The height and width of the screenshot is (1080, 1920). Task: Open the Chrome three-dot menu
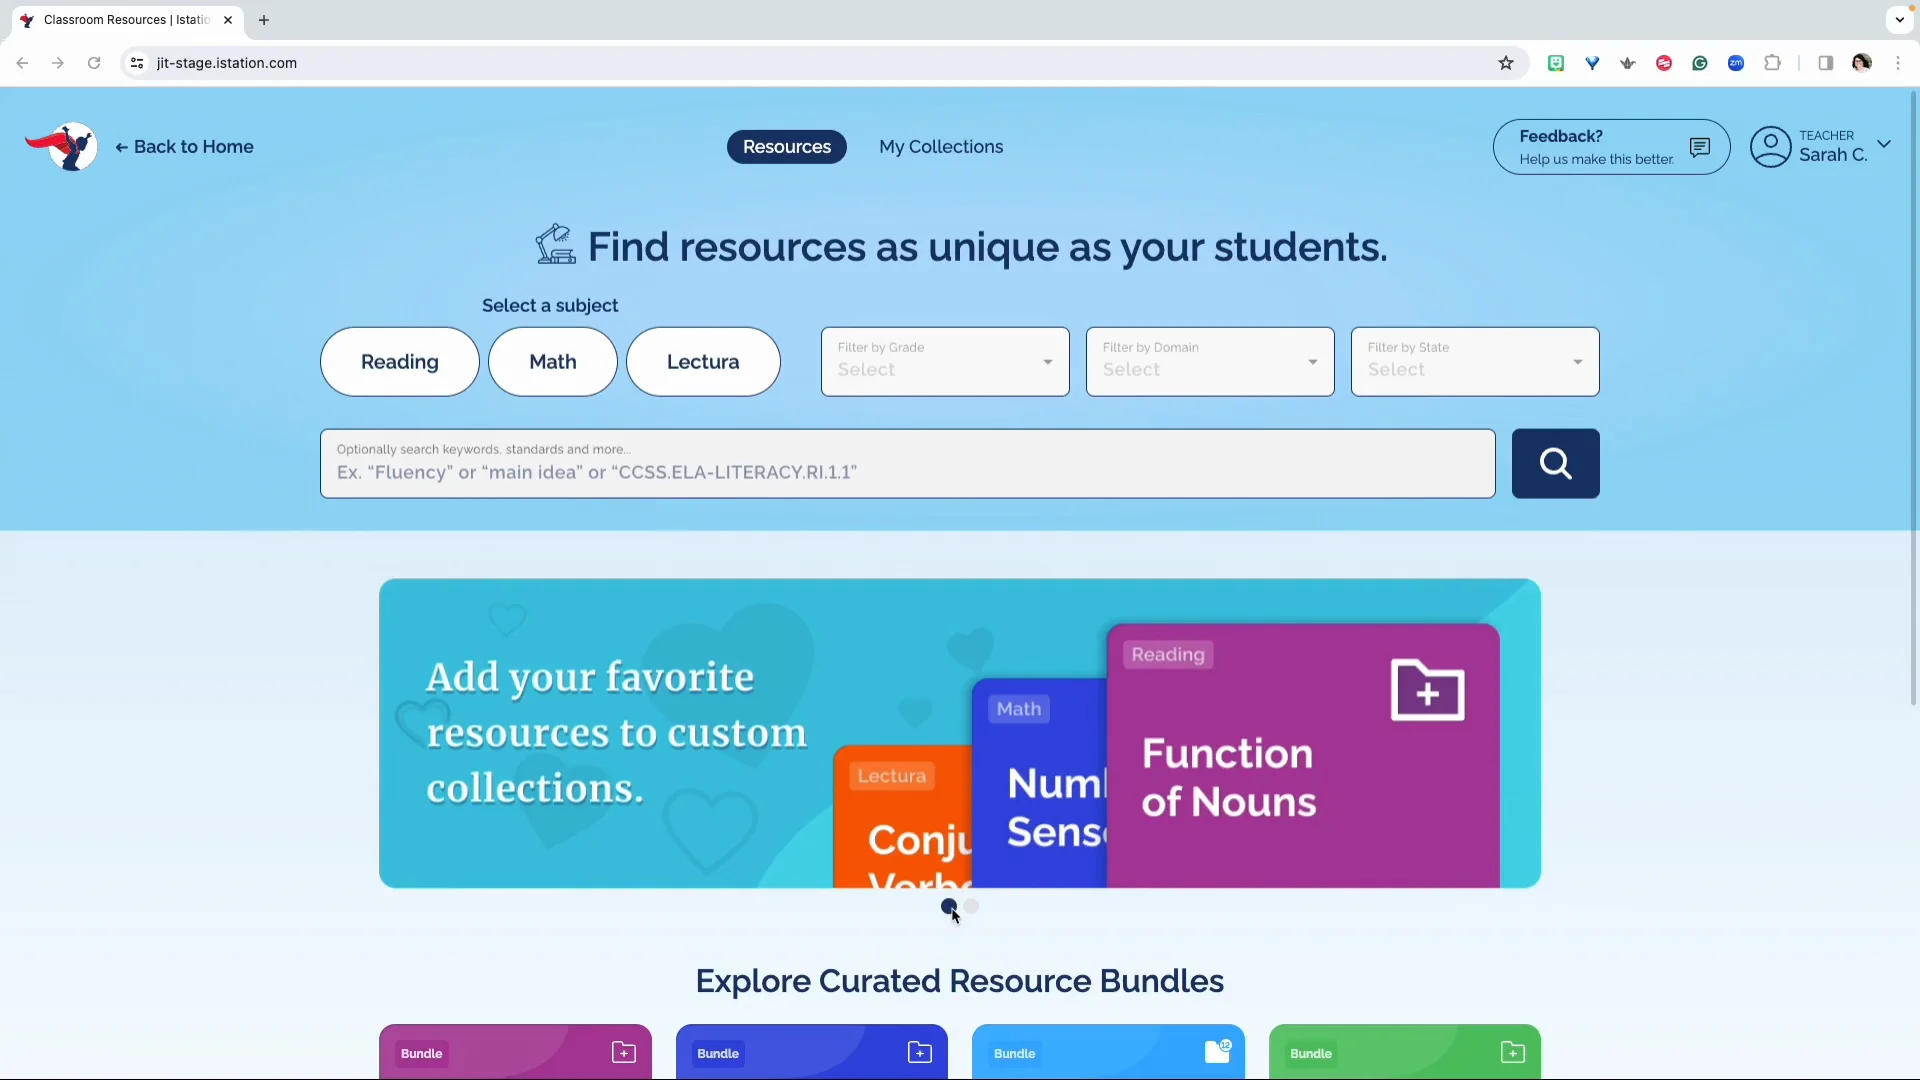1898,63
